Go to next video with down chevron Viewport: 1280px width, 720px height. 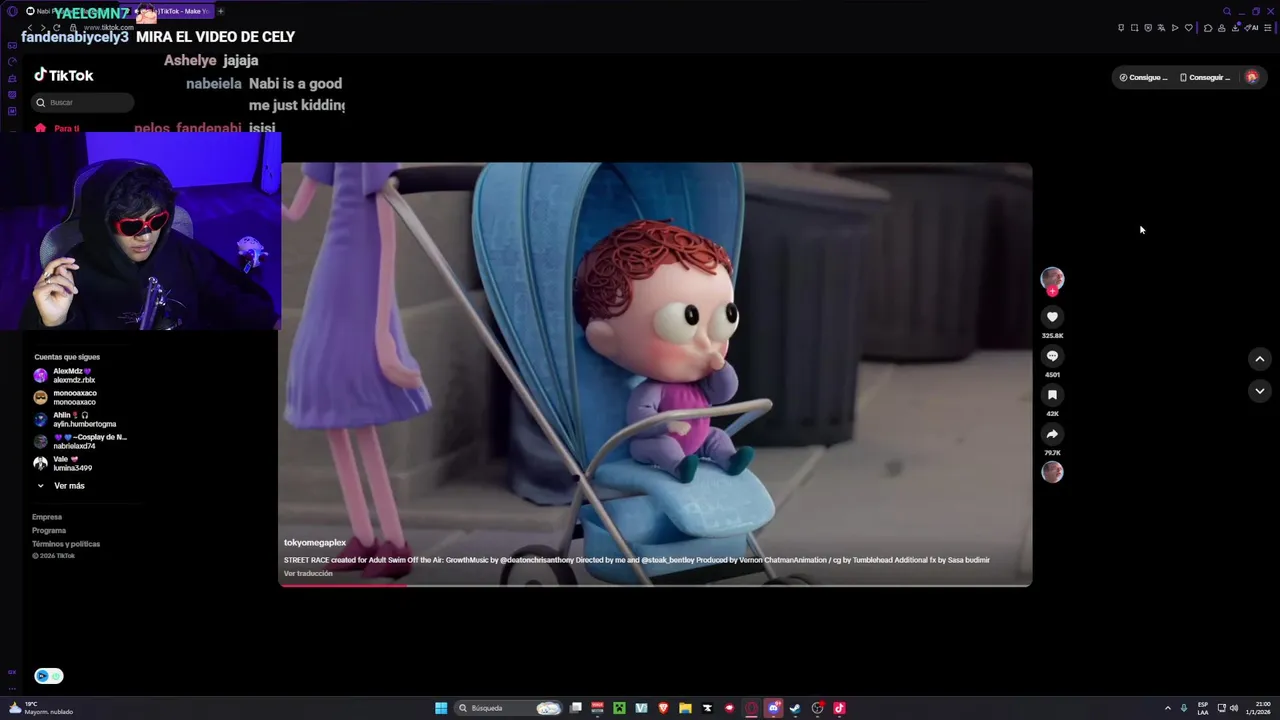click(x=1260, y=391)
